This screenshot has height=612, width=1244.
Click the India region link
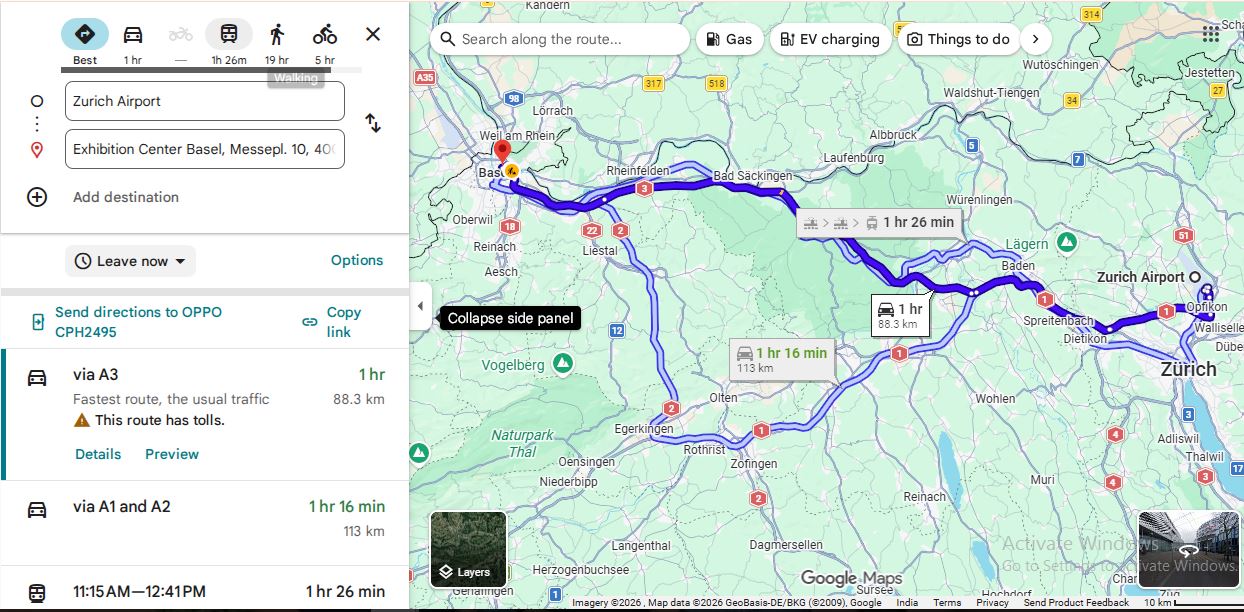pyautogui.click(x=907, y=603)
